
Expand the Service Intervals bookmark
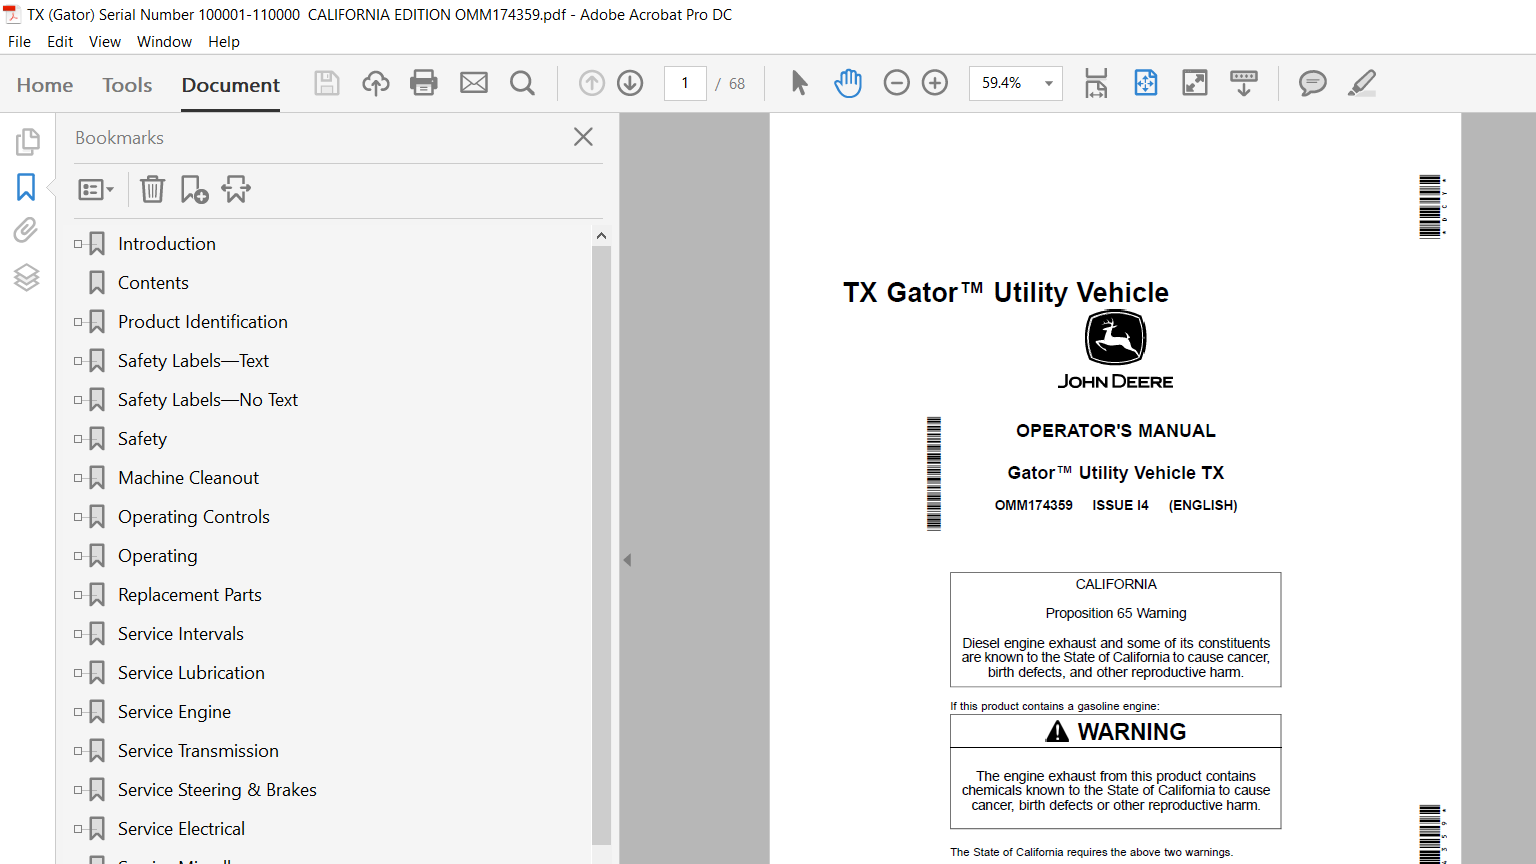pos(78,634)
